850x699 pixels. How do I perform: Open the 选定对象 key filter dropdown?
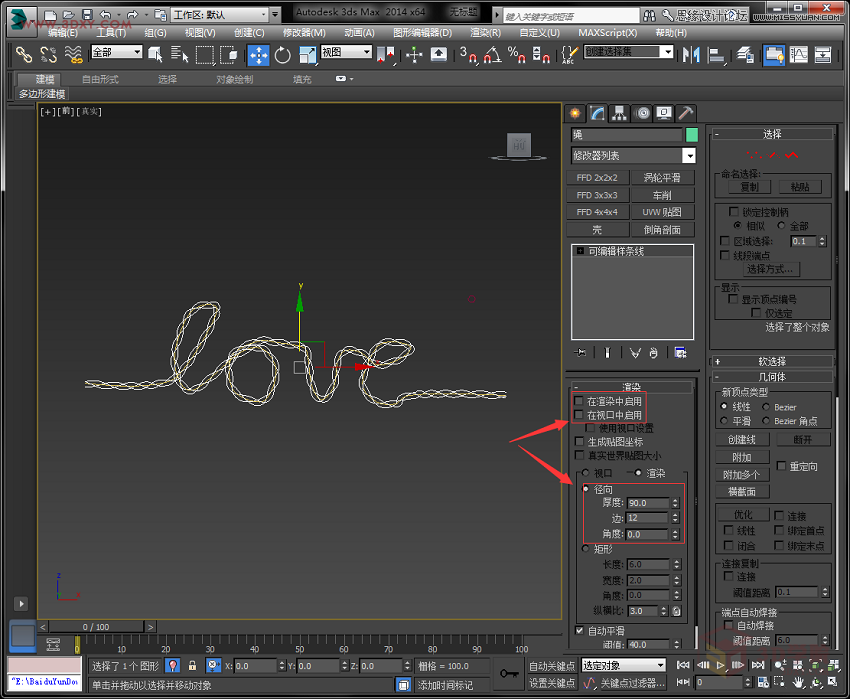(x=623, y=665)
